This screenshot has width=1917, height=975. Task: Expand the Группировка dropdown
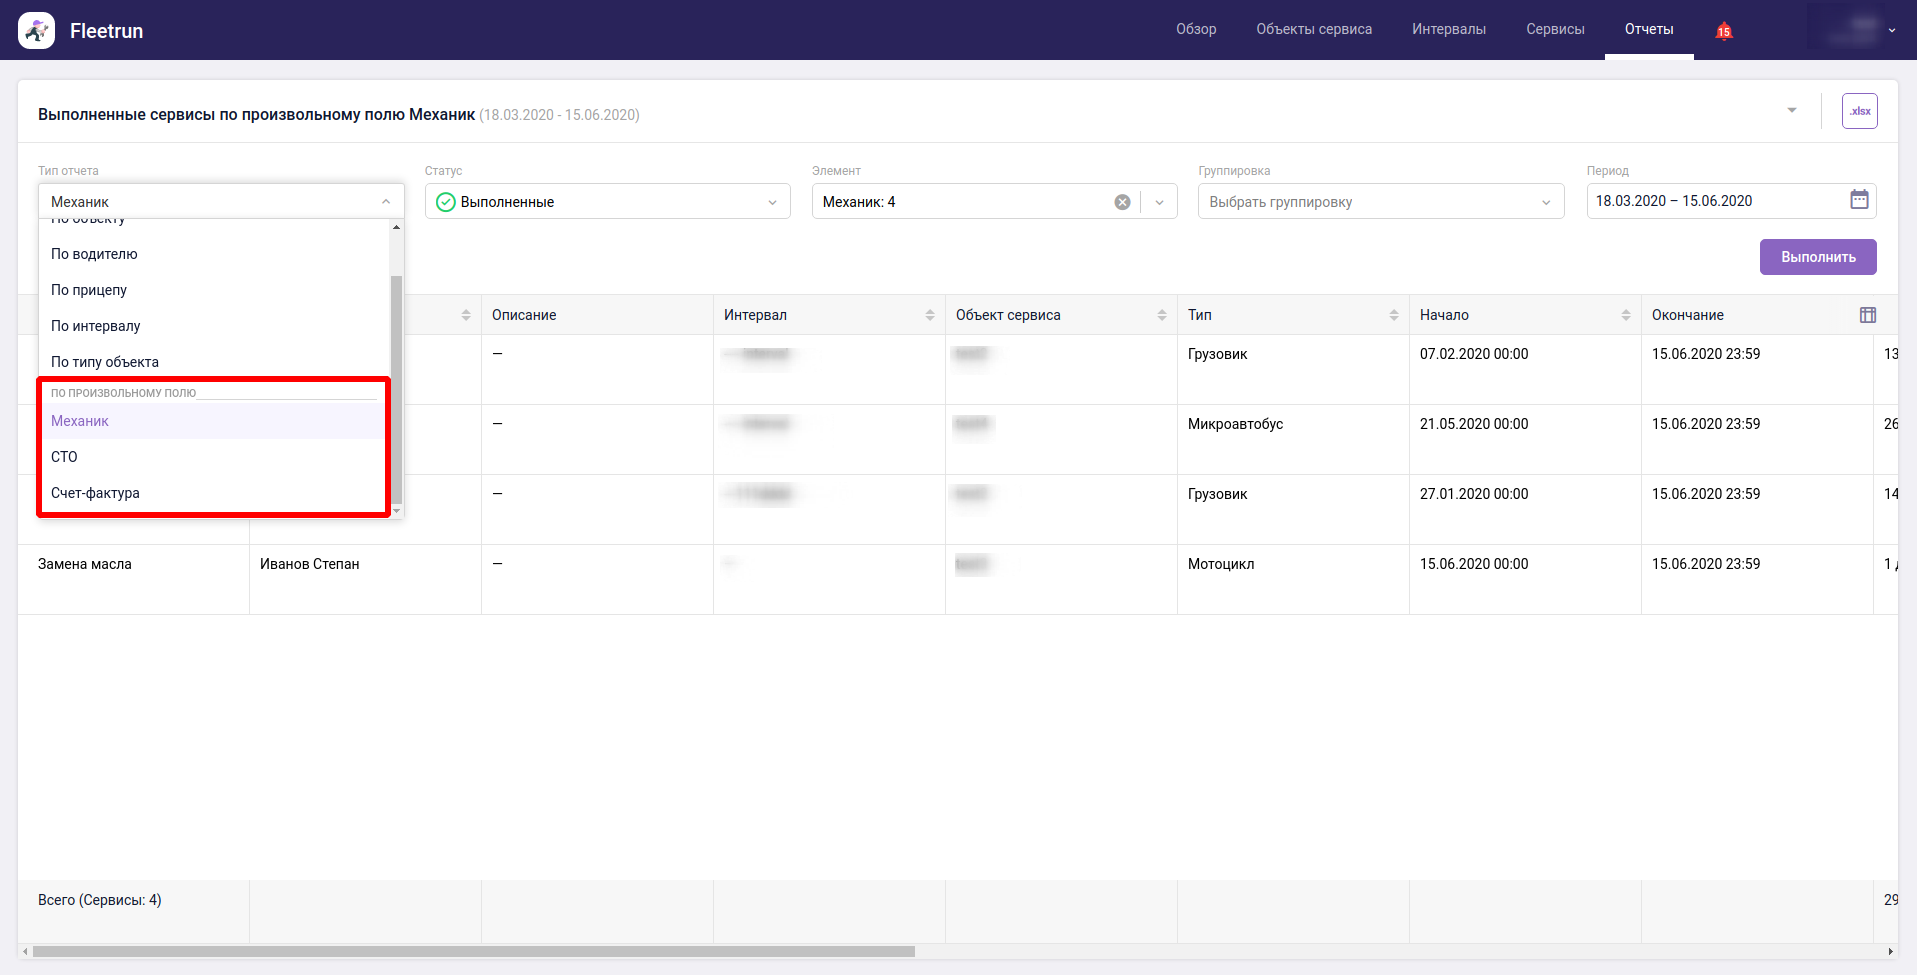[x=1380, y=202]
